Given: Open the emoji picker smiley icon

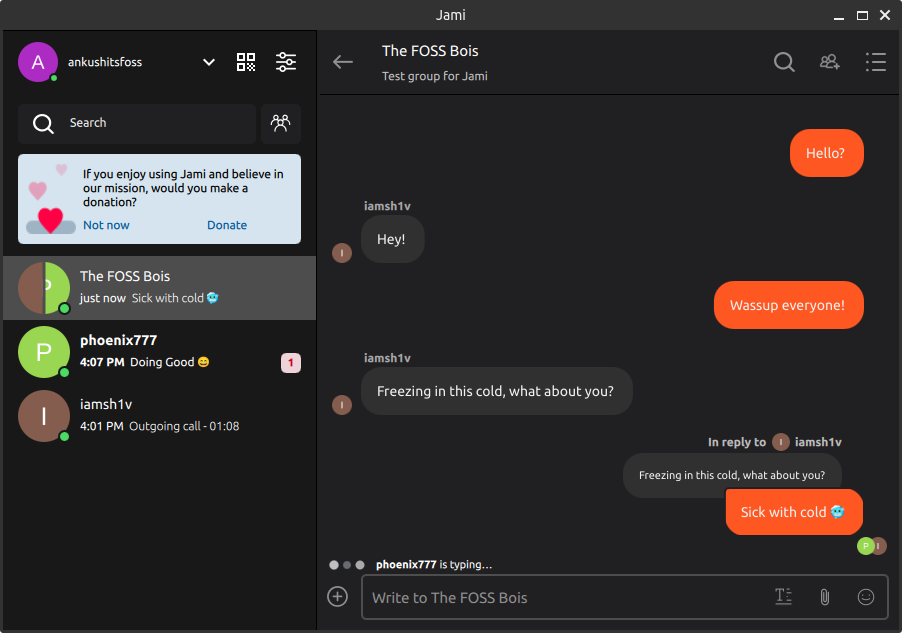Looking at the screenshot, I should [866, 597].
